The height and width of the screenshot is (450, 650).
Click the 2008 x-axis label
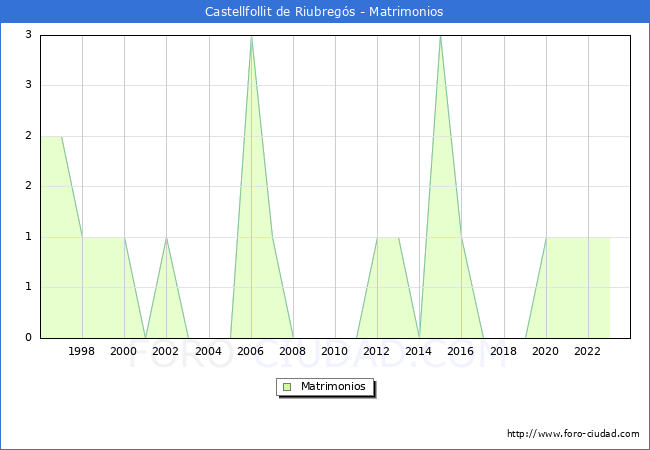click(x=293, y=351)
